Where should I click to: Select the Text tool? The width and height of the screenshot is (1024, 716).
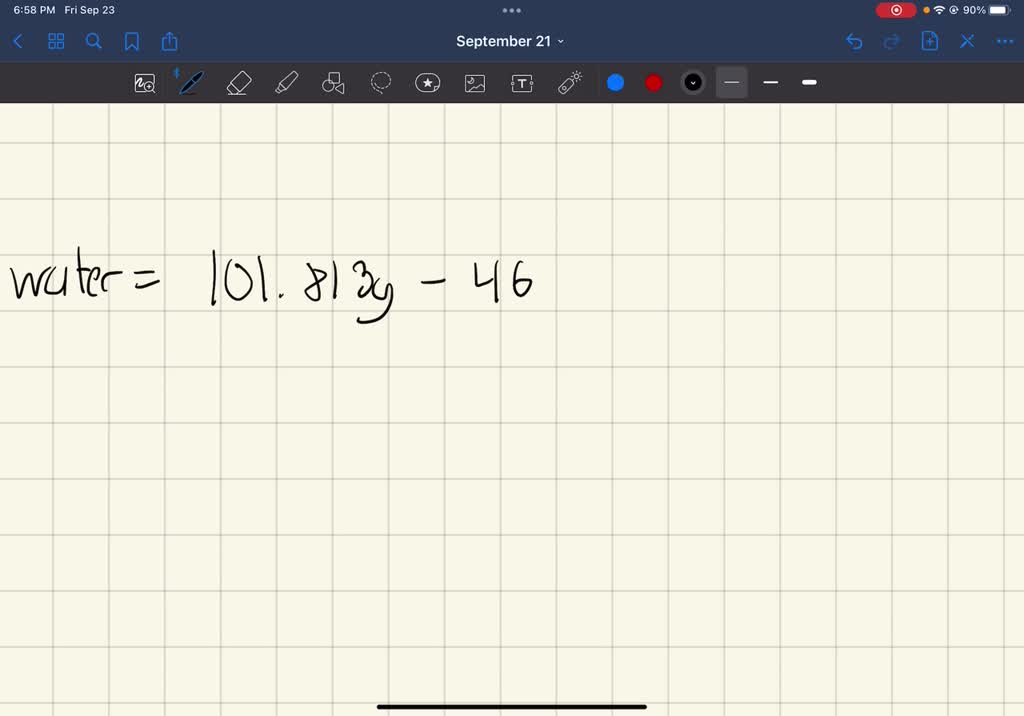tap(521, 83)
